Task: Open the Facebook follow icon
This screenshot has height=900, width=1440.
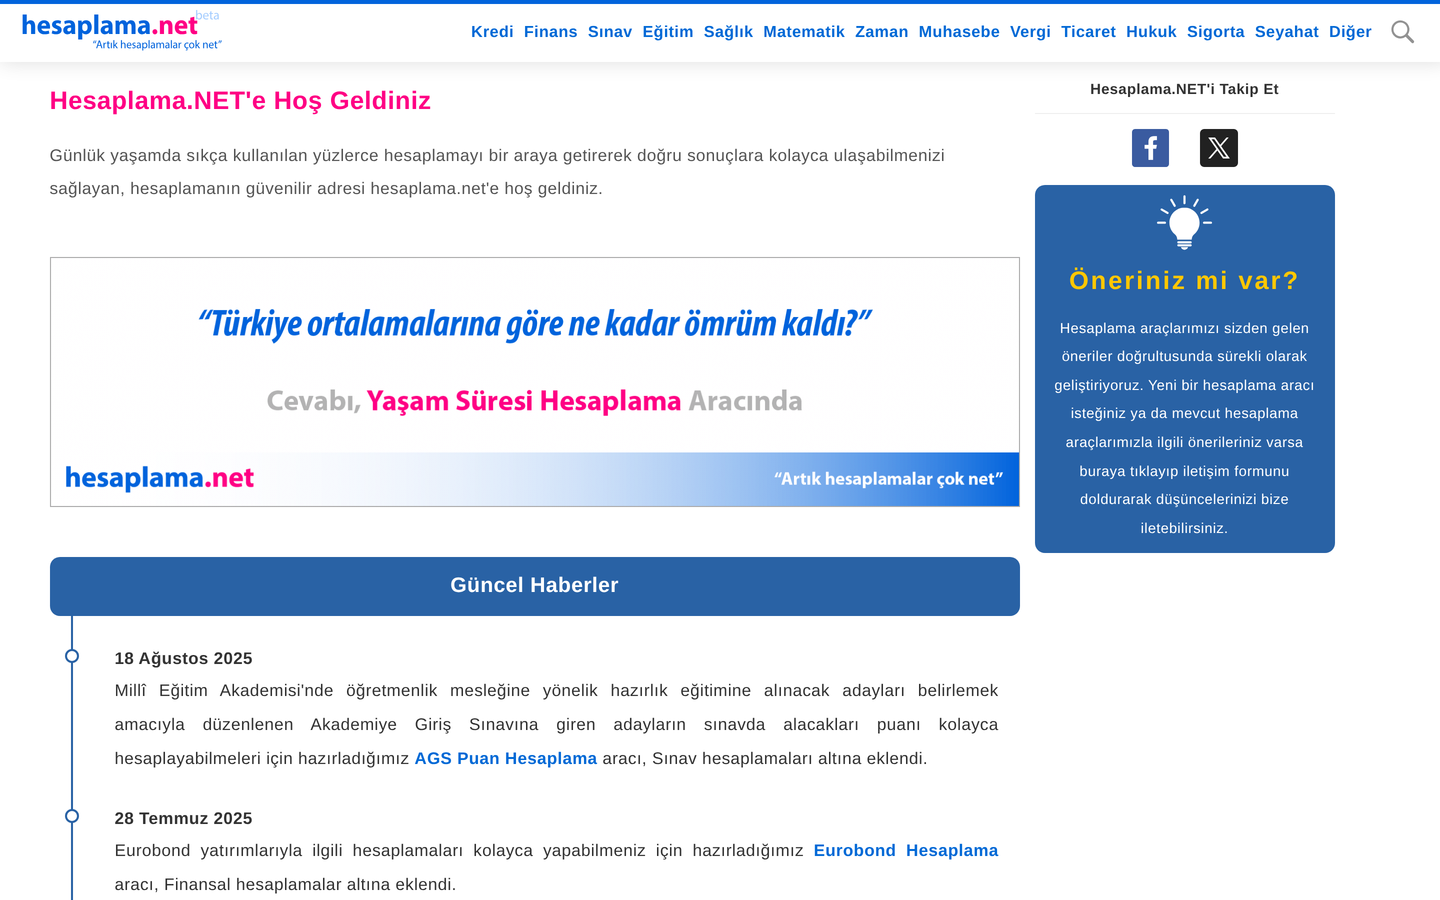Action: click(x=1150, y=148)
